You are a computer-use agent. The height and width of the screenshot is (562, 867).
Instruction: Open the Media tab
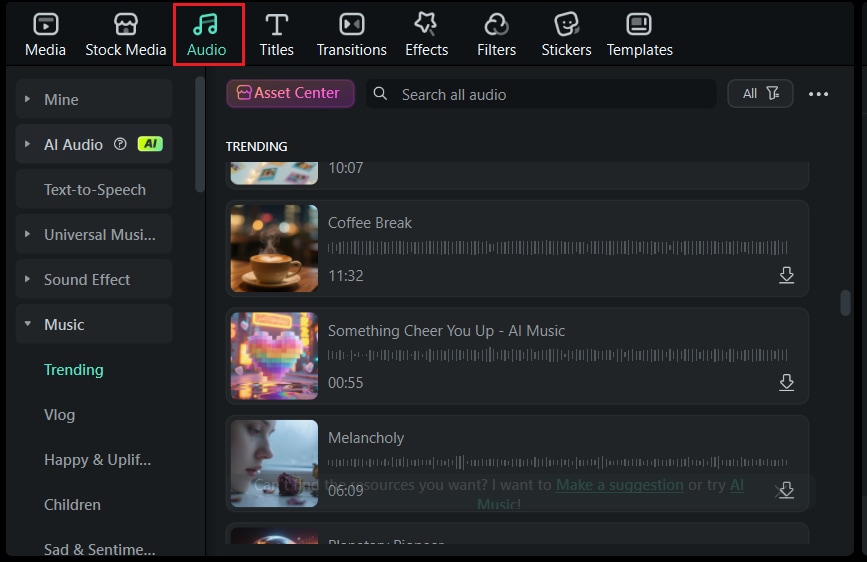45,35
